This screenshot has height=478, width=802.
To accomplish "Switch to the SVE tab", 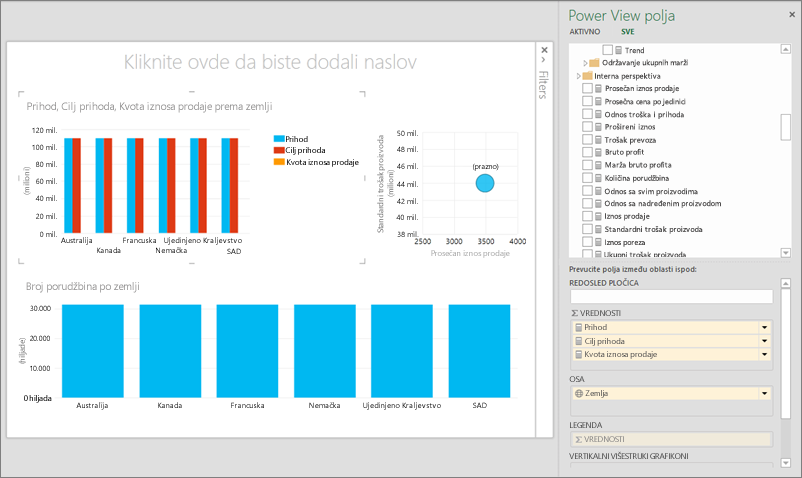I will click(628, 32).
